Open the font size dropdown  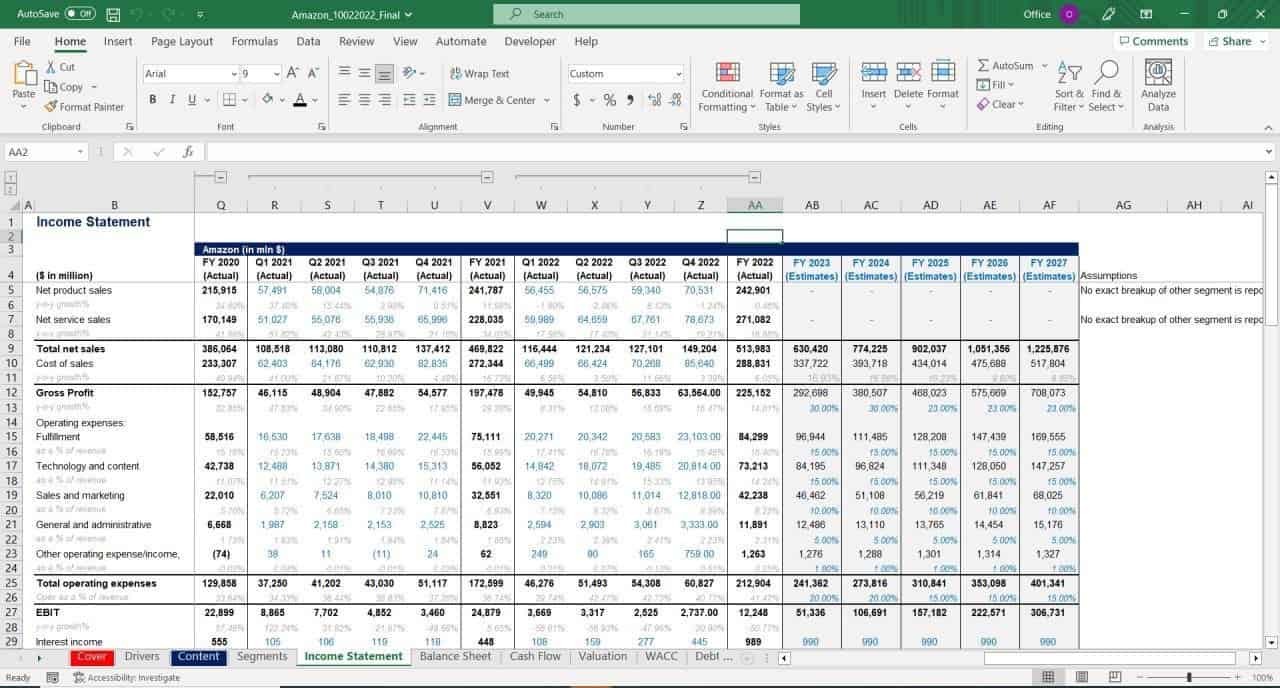tap(276, 73)
